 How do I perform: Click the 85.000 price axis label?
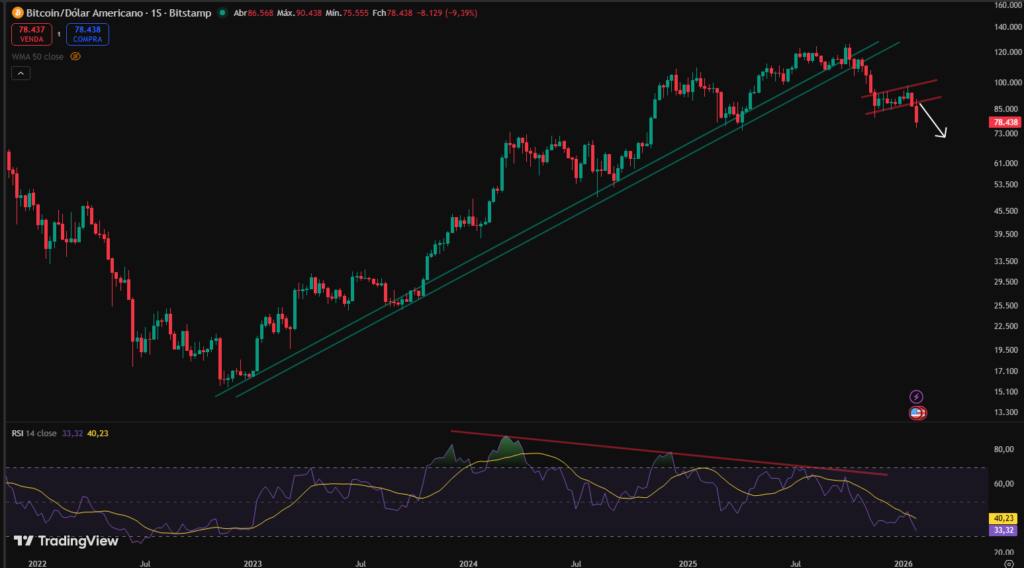(x=1006, y=109)
